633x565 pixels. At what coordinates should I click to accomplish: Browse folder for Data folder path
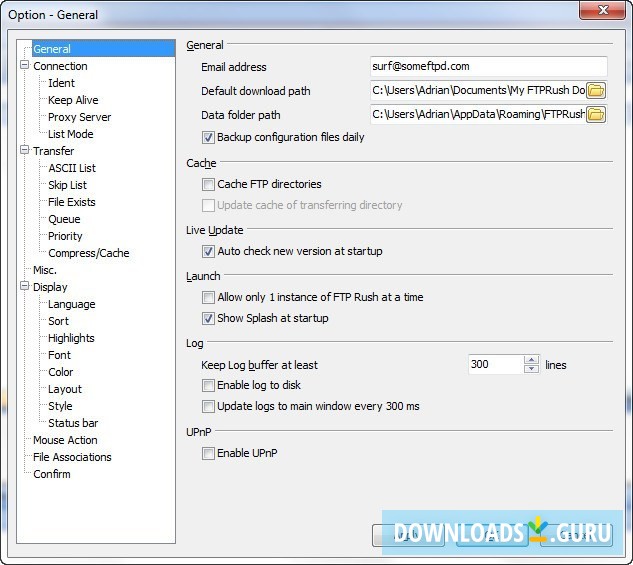point(596,115)
